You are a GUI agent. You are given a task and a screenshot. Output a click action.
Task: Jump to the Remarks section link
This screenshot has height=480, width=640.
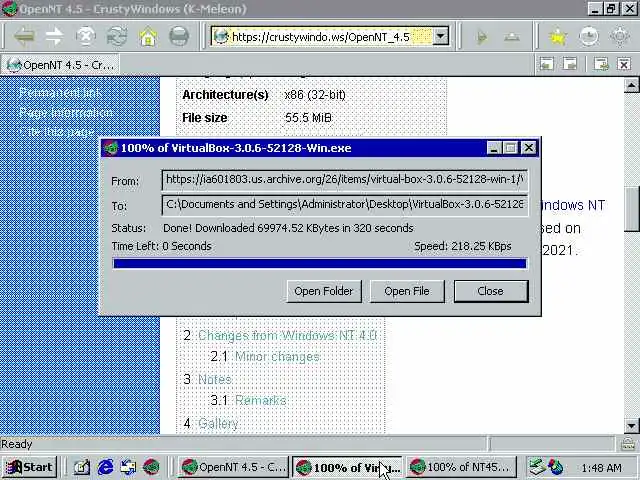(261, 400)
